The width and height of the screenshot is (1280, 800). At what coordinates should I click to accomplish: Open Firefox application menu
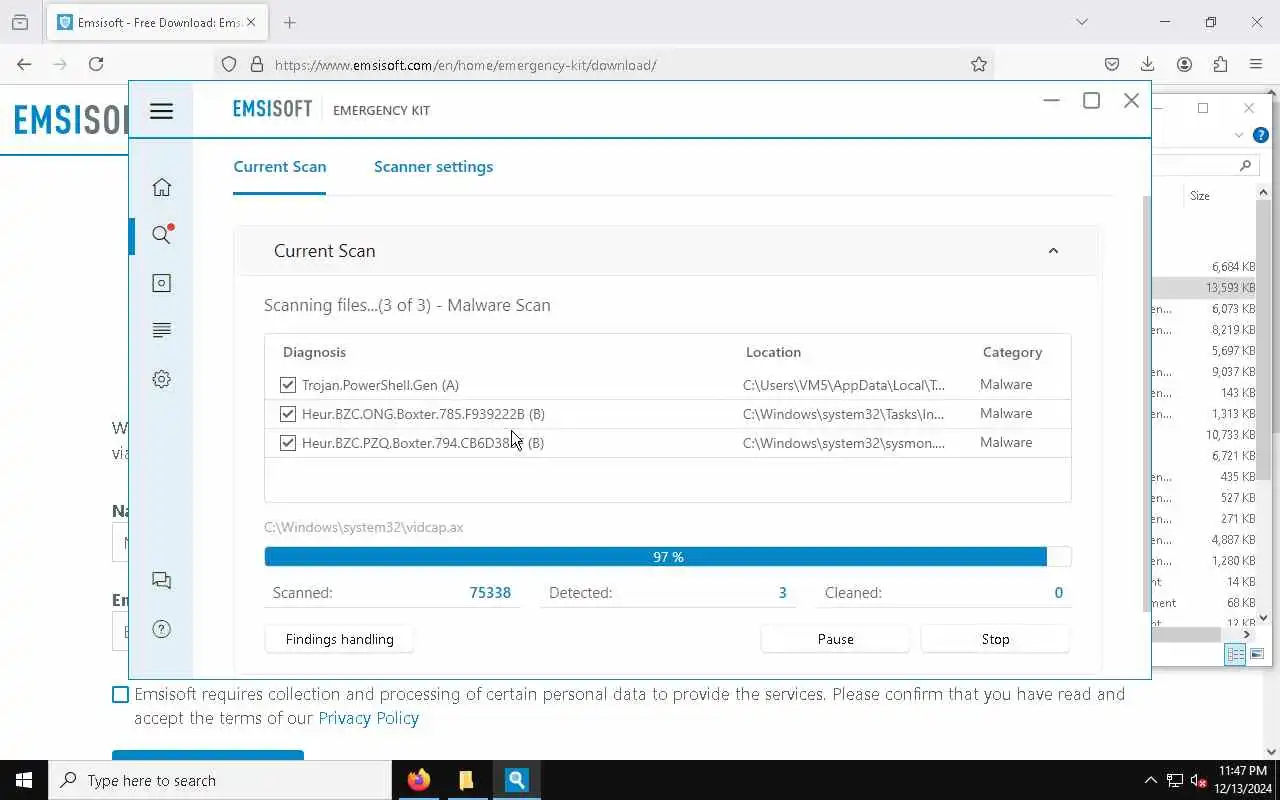(1256, 64)
